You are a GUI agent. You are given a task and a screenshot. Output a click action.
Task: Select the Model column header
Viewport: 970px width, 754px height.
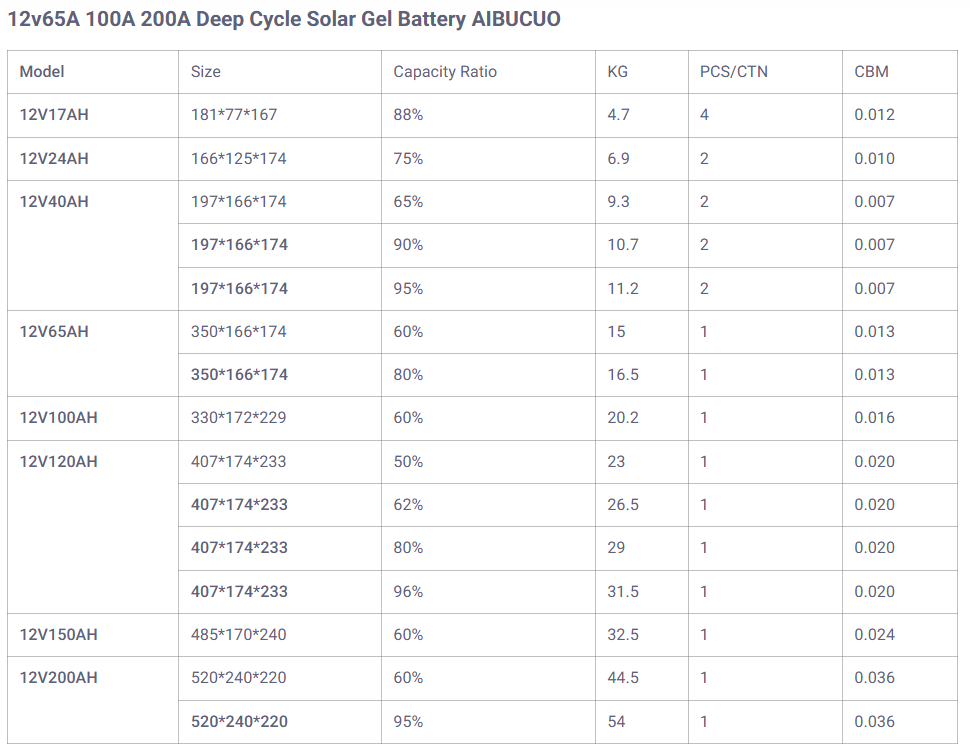(42, 72)
